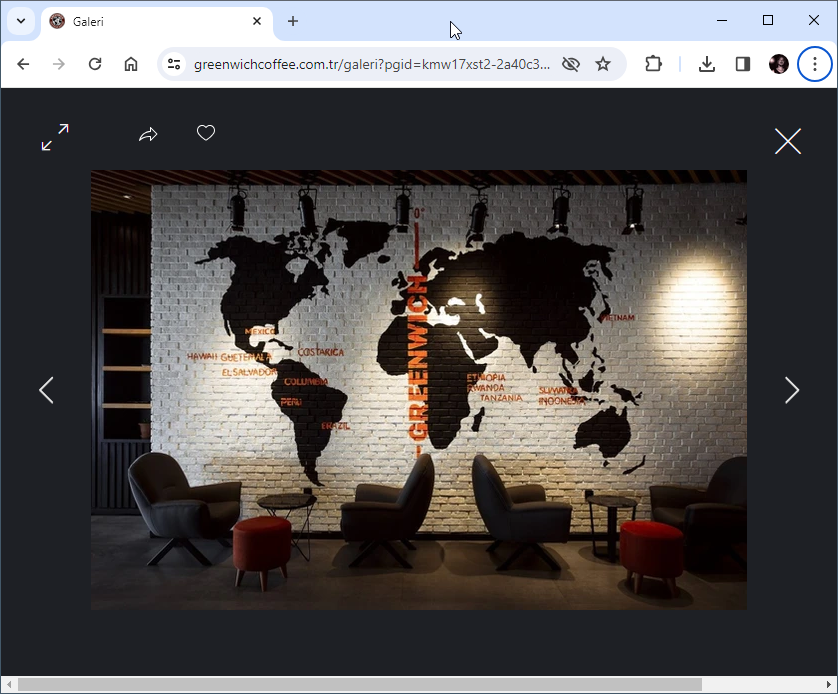Click the left scrollbar arrow

click(9, 684)
